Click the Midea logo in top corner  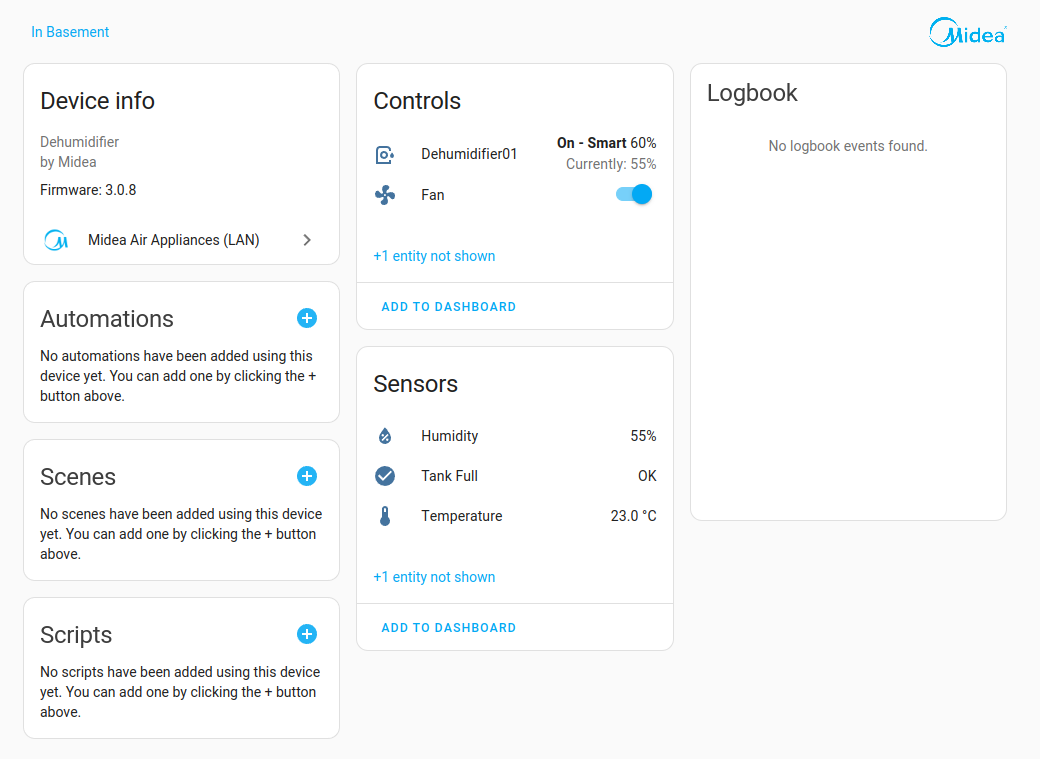(x=967, y=33)
